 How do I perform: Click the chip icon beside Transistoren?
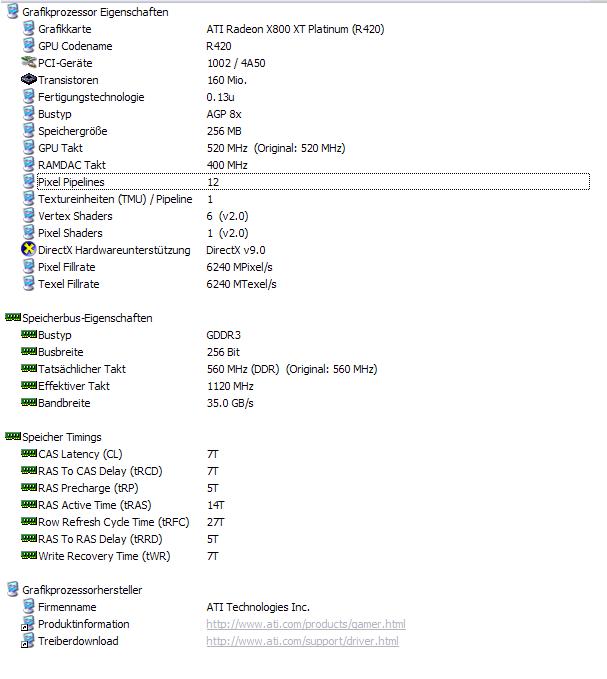(29, 79)
